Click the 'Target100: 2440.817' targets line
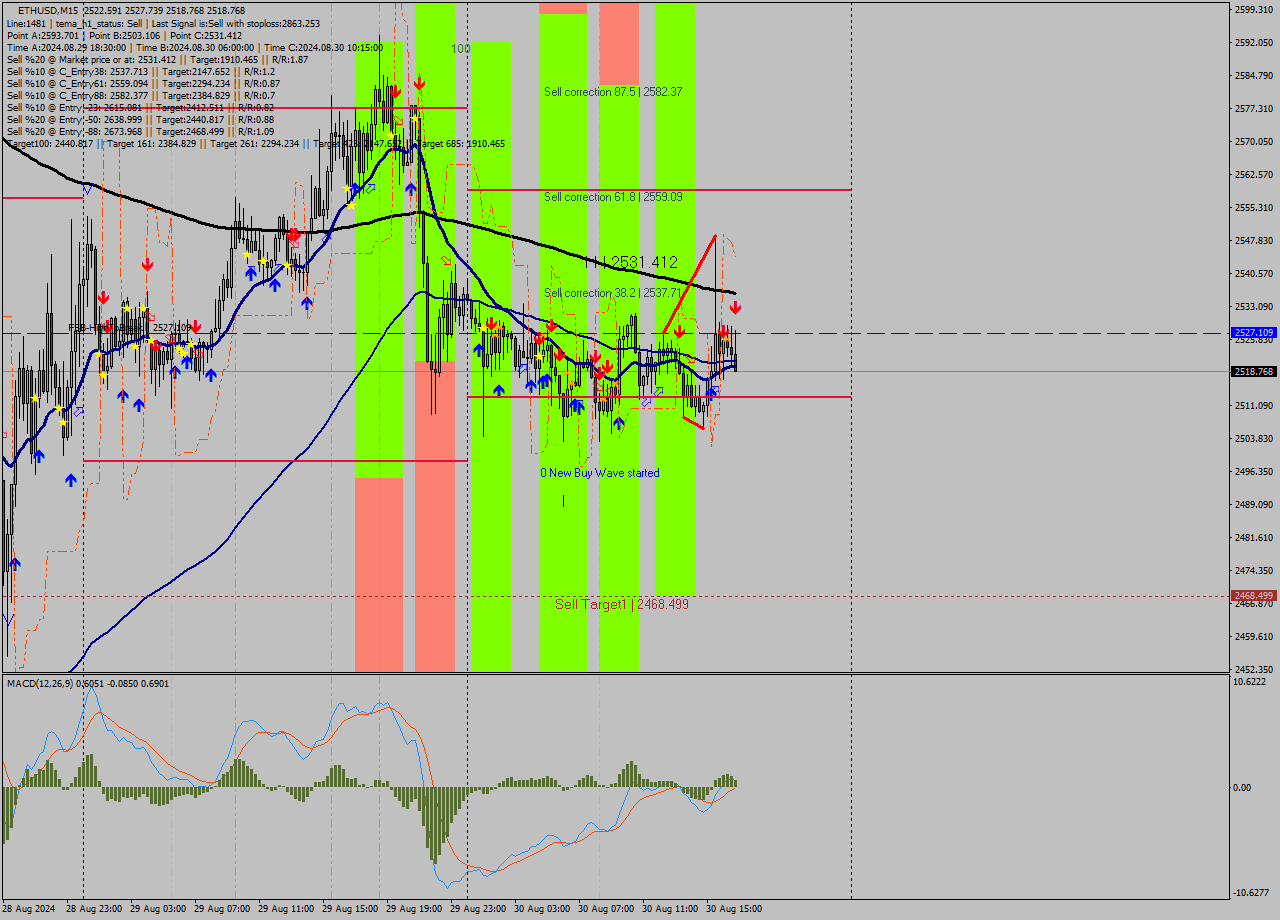 pyautogui.click(x=255, y=143)
